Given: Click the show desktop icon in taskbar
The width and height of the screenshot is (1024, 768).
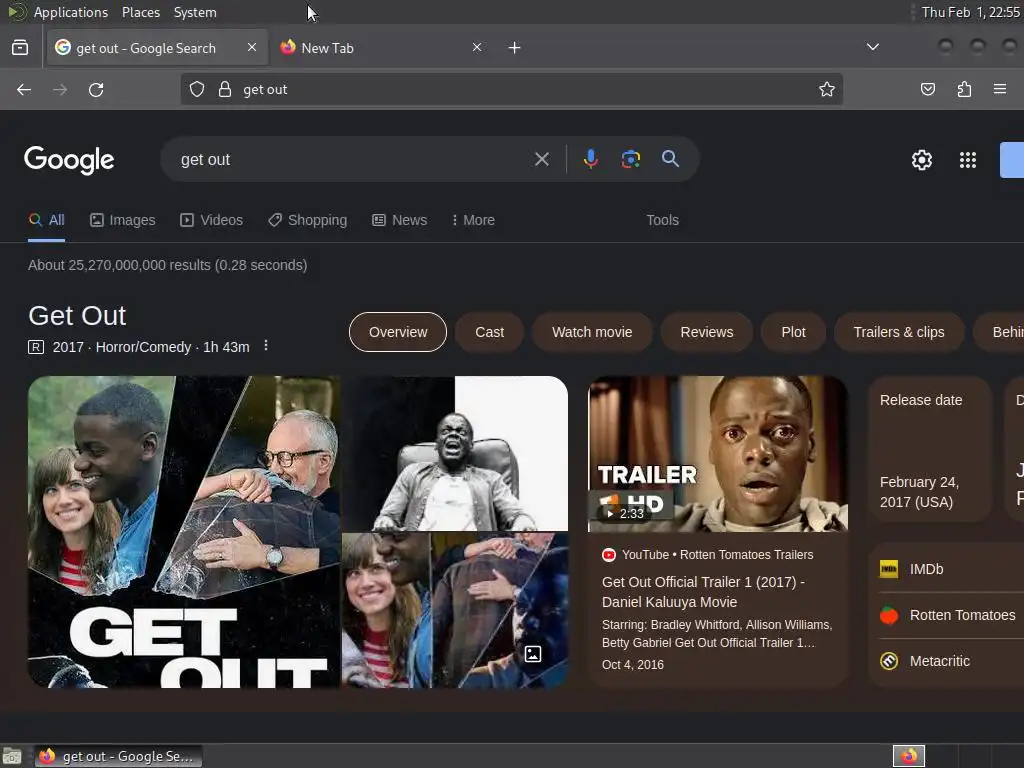Looking at the screenshot, I should pos(12,756).
